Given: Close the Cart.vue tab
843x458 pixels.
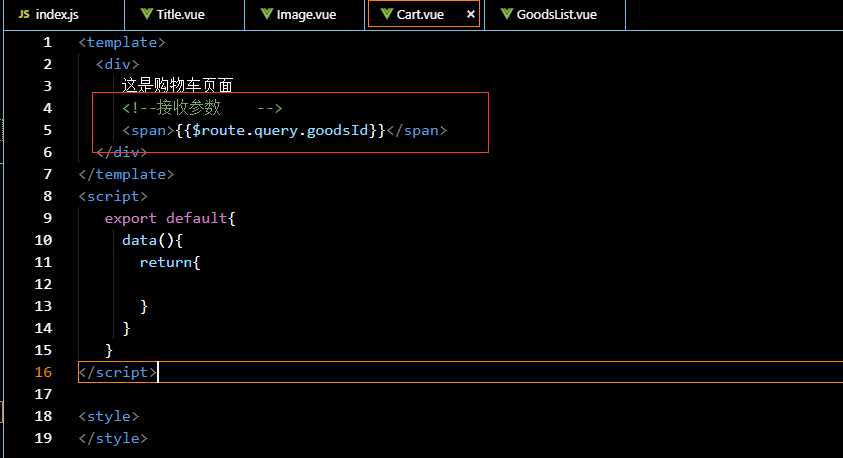Looking at the screenshot, I should tap(471, 15).
